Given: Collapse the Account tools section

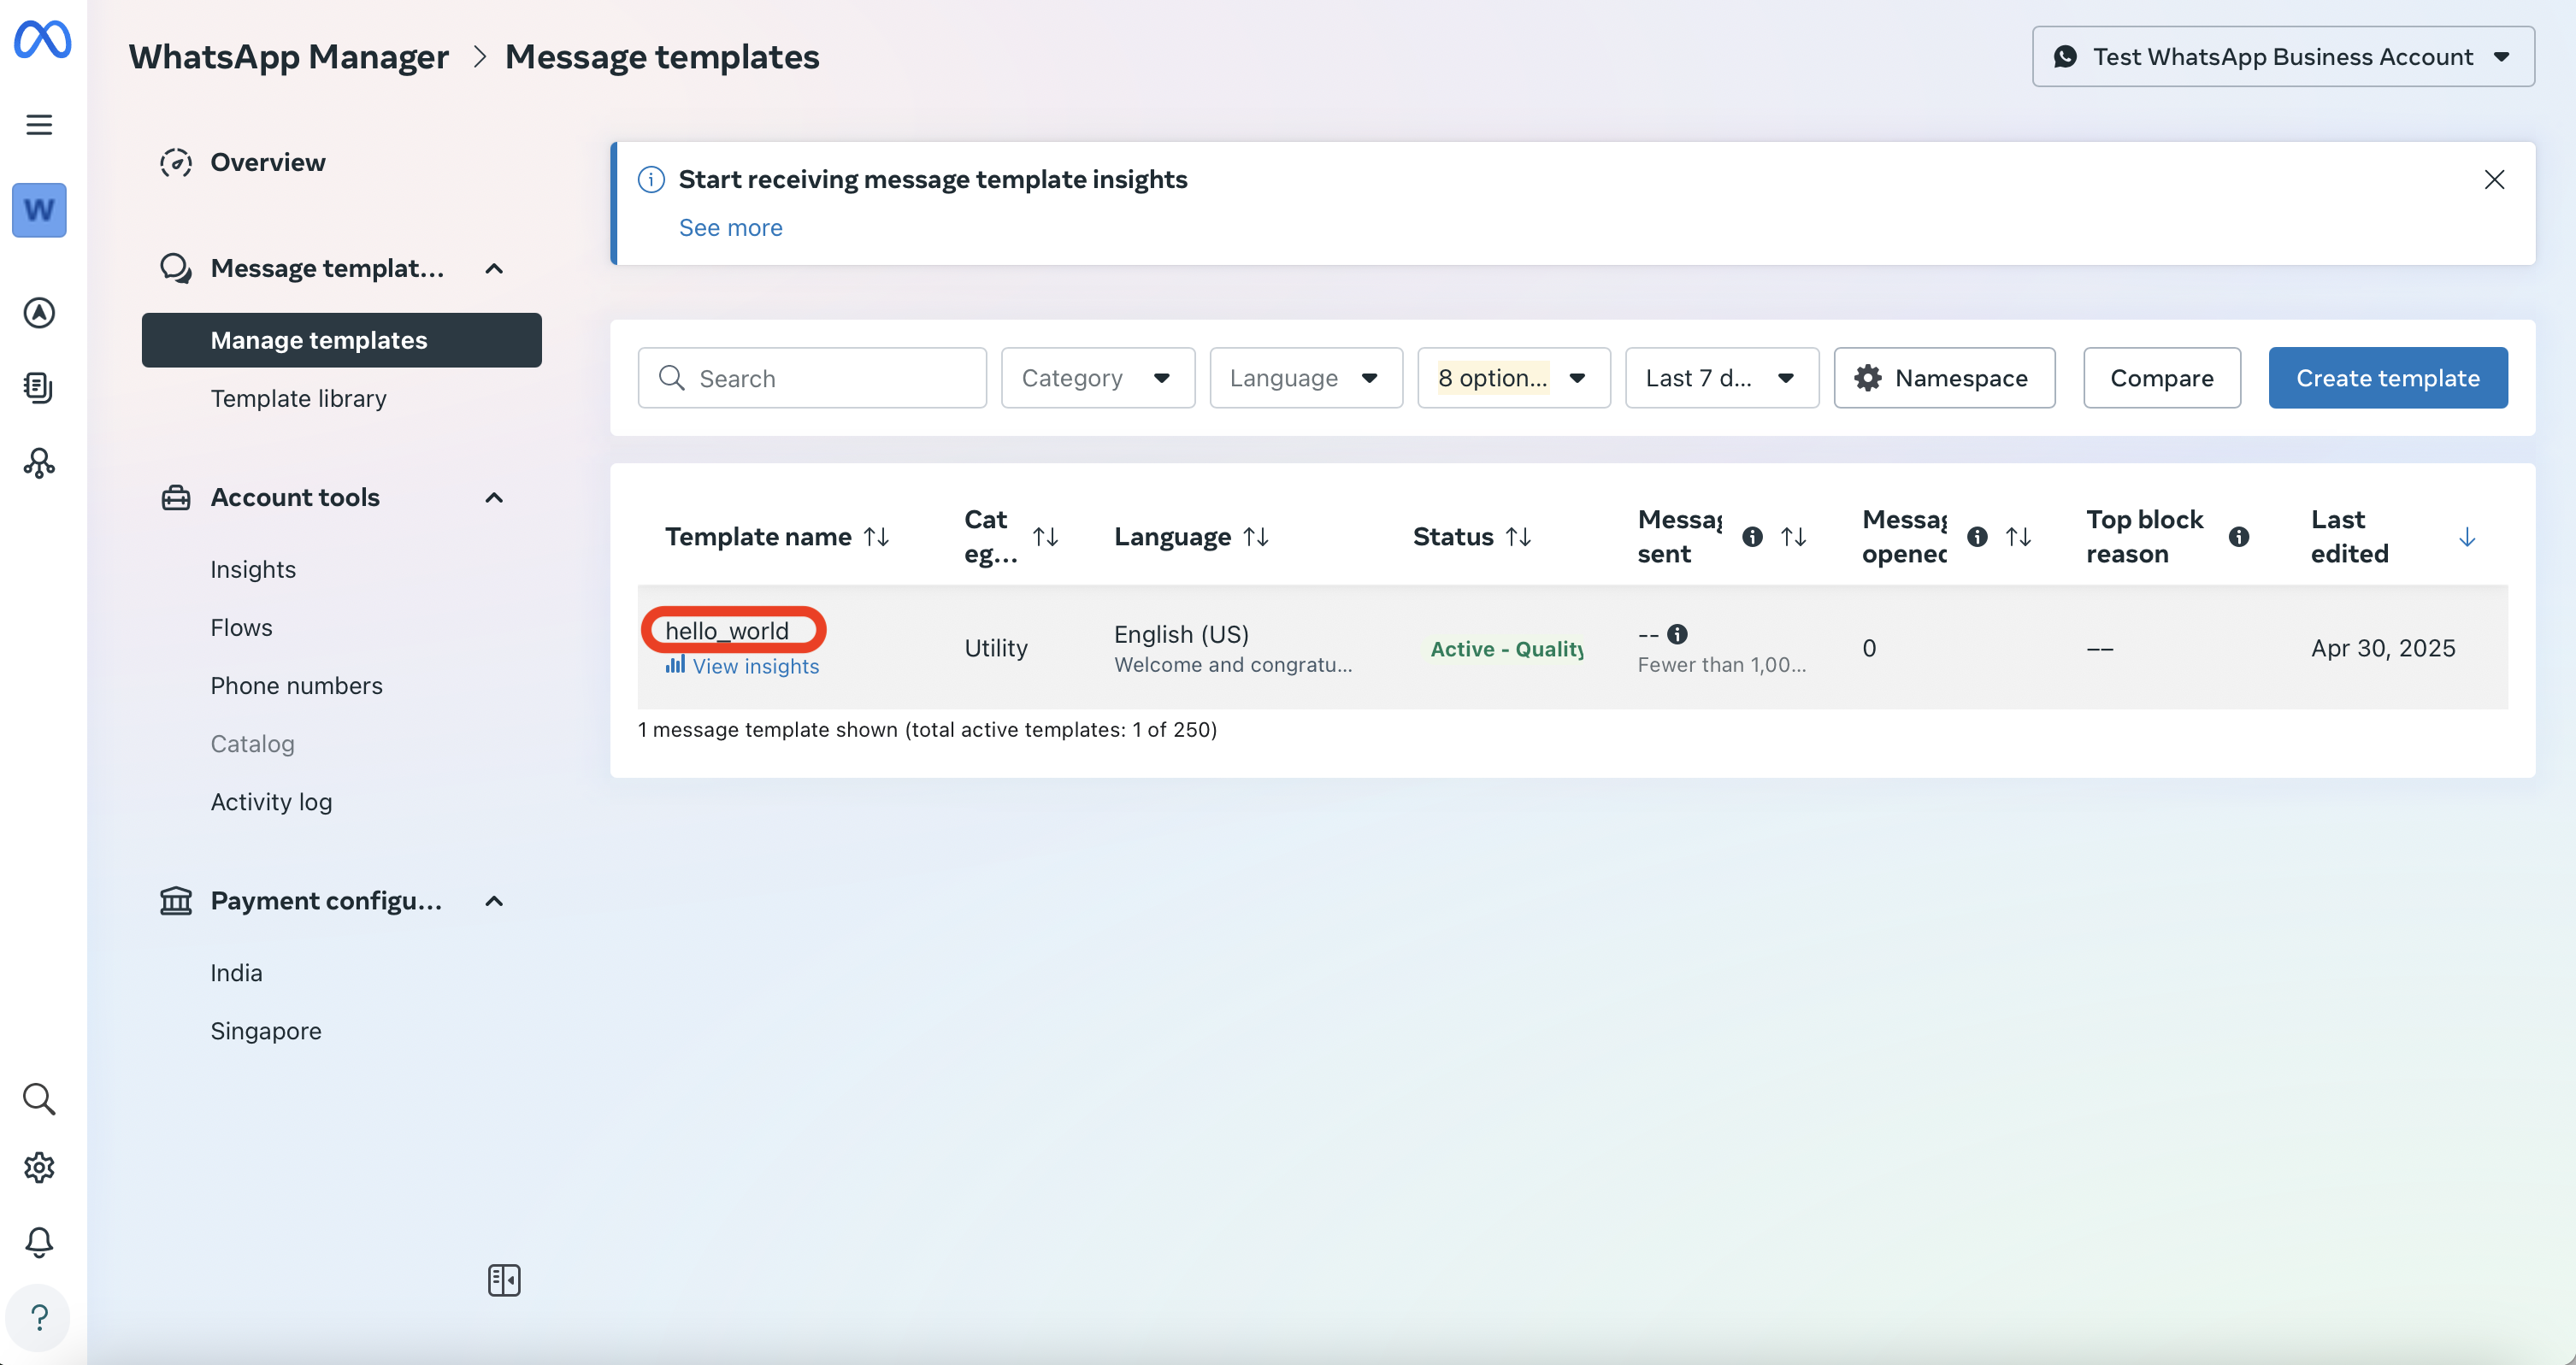Looking at the screenshot, I should coord(494,497).
